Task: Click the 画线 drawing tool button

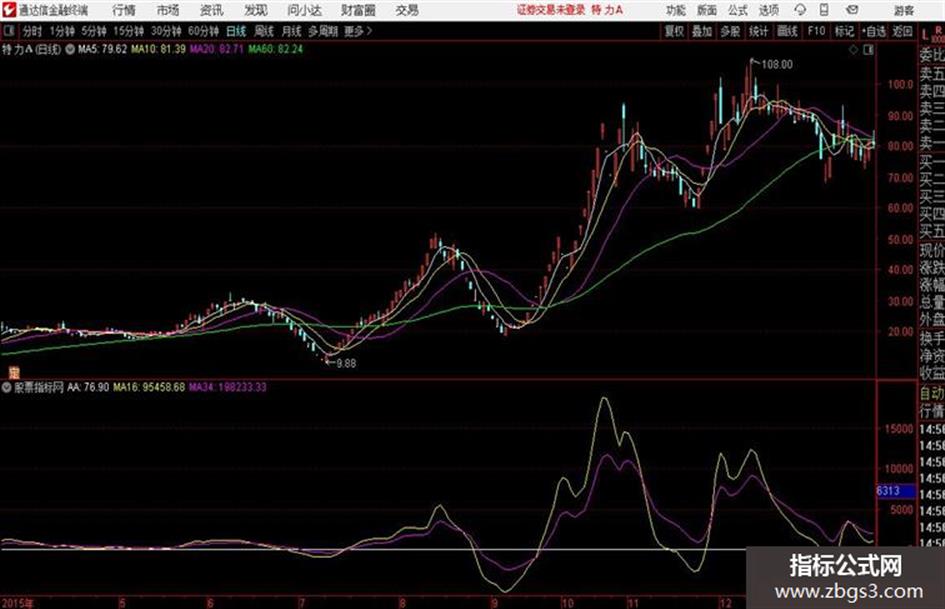Action: pos(787,31)
